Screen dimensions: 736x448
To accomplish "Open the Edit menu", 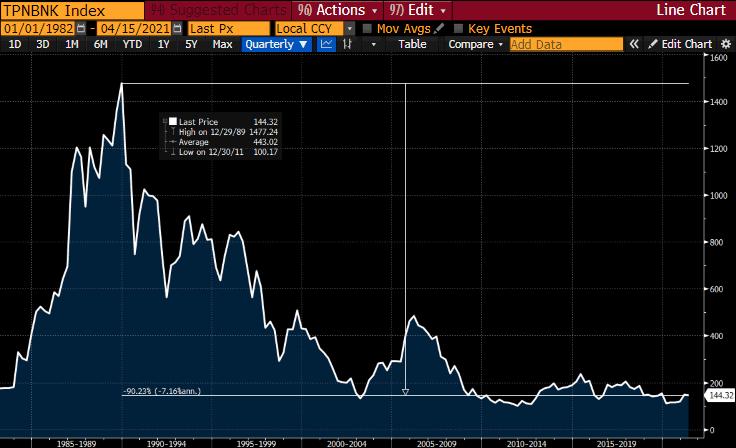I will pos(417,10).
